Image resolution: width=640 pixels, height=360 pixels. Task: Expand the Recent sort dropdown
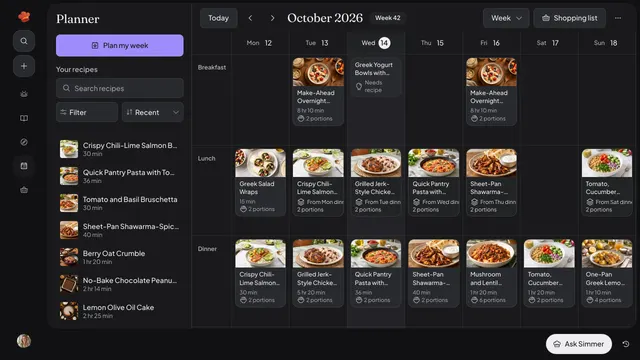[x=153, y=112]
